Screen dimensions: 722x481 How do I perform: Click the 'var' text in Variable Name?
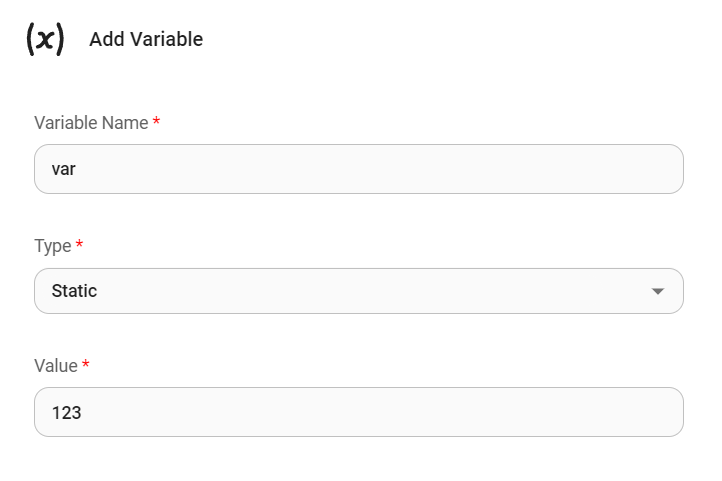pyautogui.click(x=64, y=169)
